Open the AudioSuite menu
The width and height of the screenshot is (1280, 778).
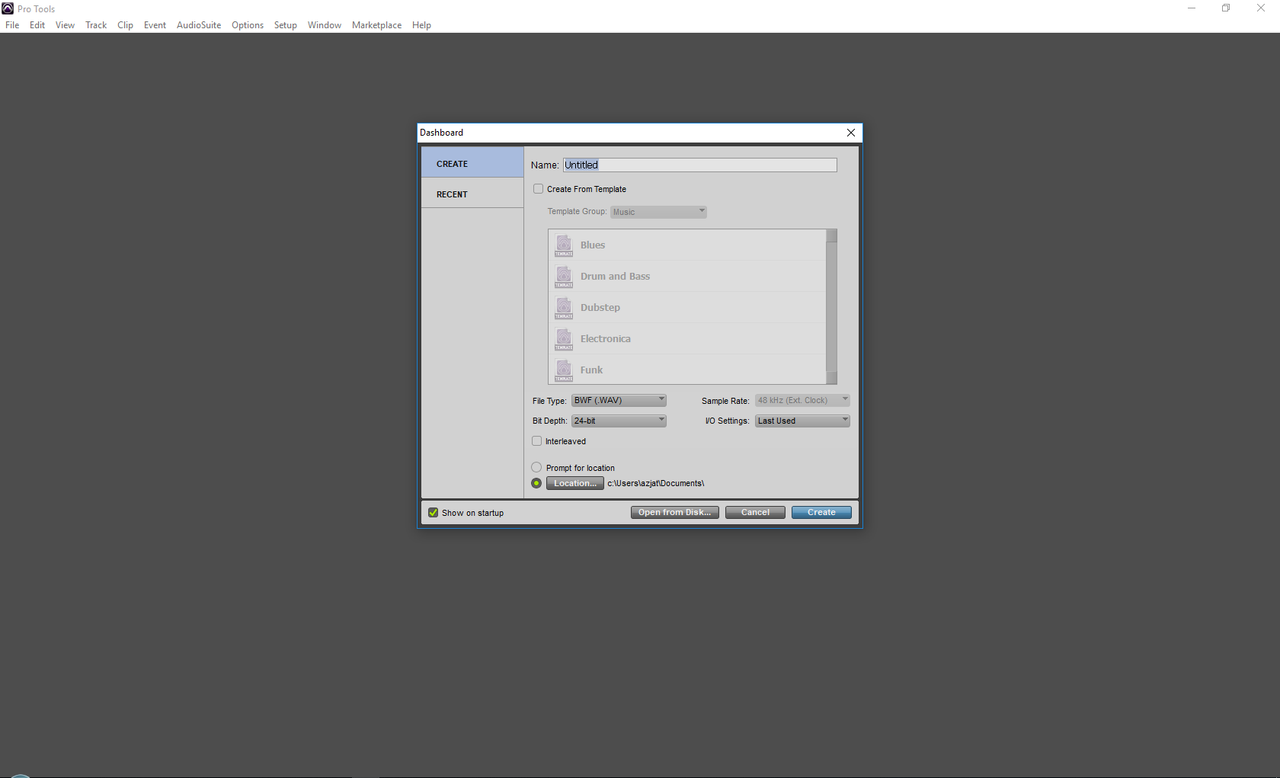click(199, 25)
